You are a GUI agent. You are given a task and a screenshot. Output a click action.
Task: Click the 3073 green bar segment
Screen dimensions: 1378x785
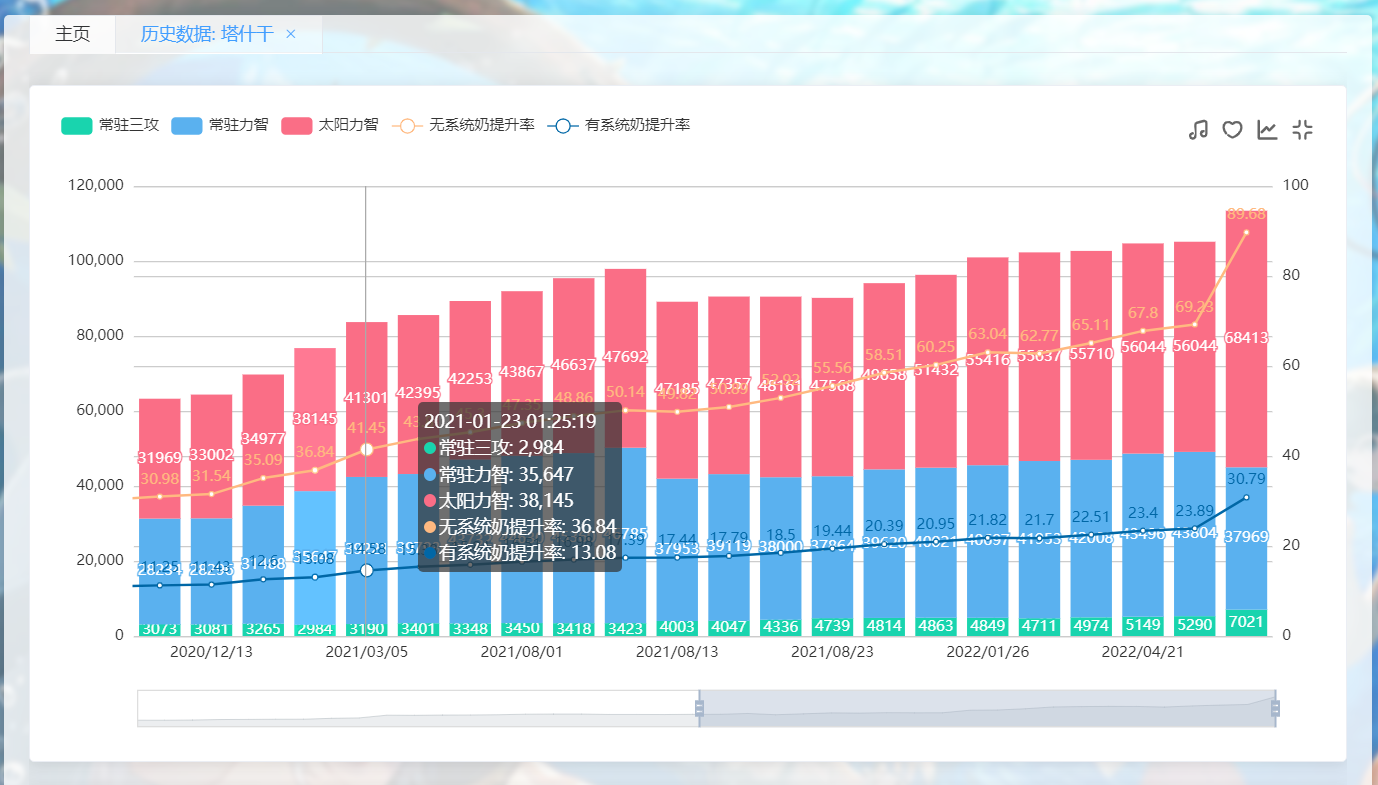tap(160, 629)
